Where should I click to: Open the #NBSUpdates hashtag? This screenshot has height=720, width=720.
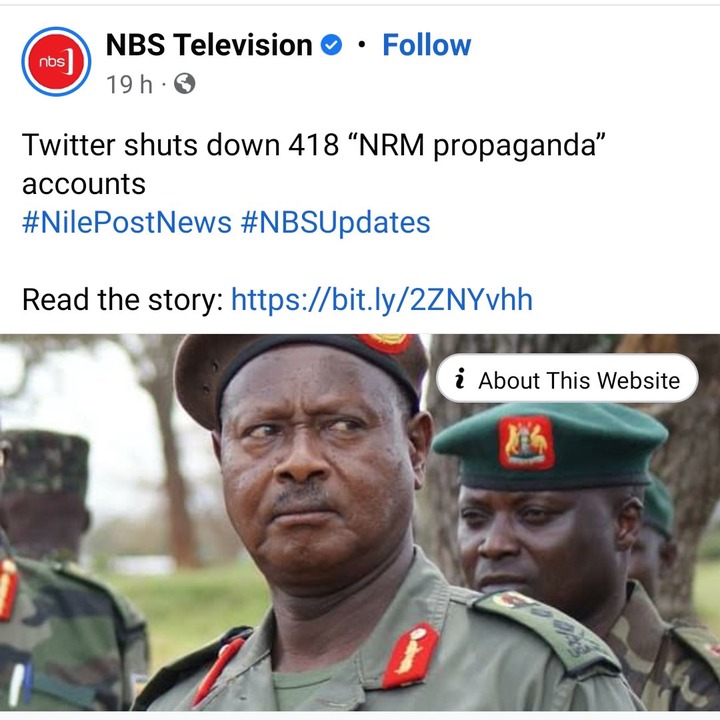coord(335,223)
